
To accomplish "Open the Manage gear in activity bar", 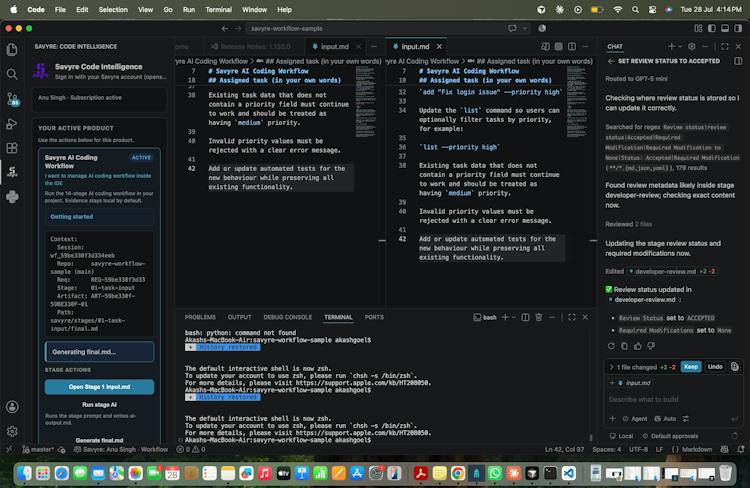I will point(12,431).
